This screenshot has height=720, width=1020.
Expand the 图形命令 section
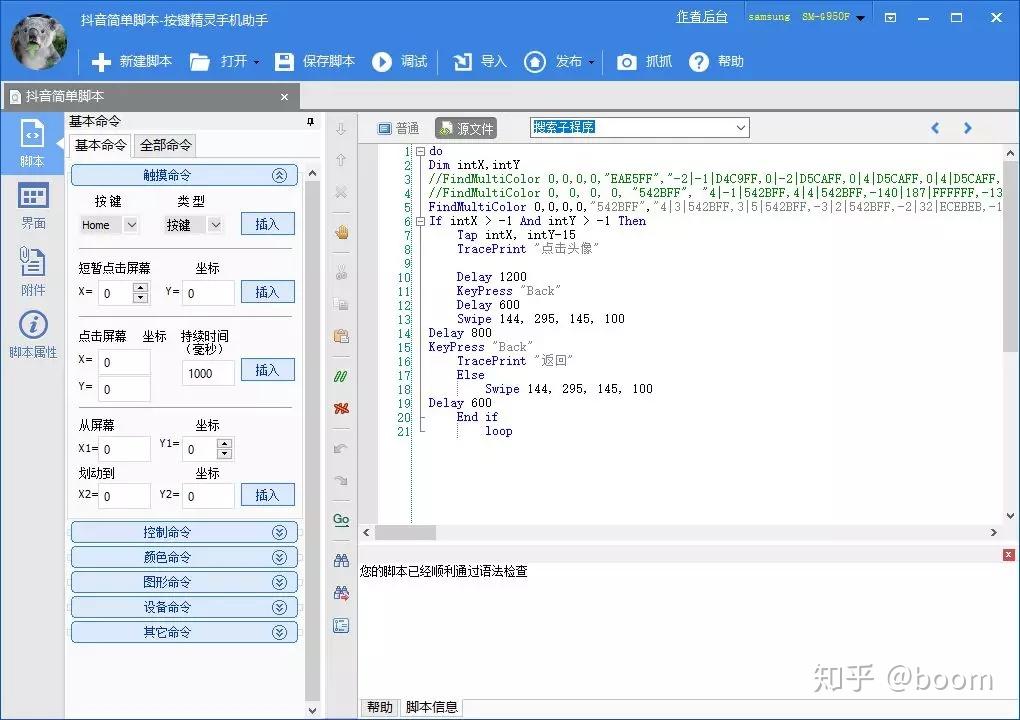280,582
